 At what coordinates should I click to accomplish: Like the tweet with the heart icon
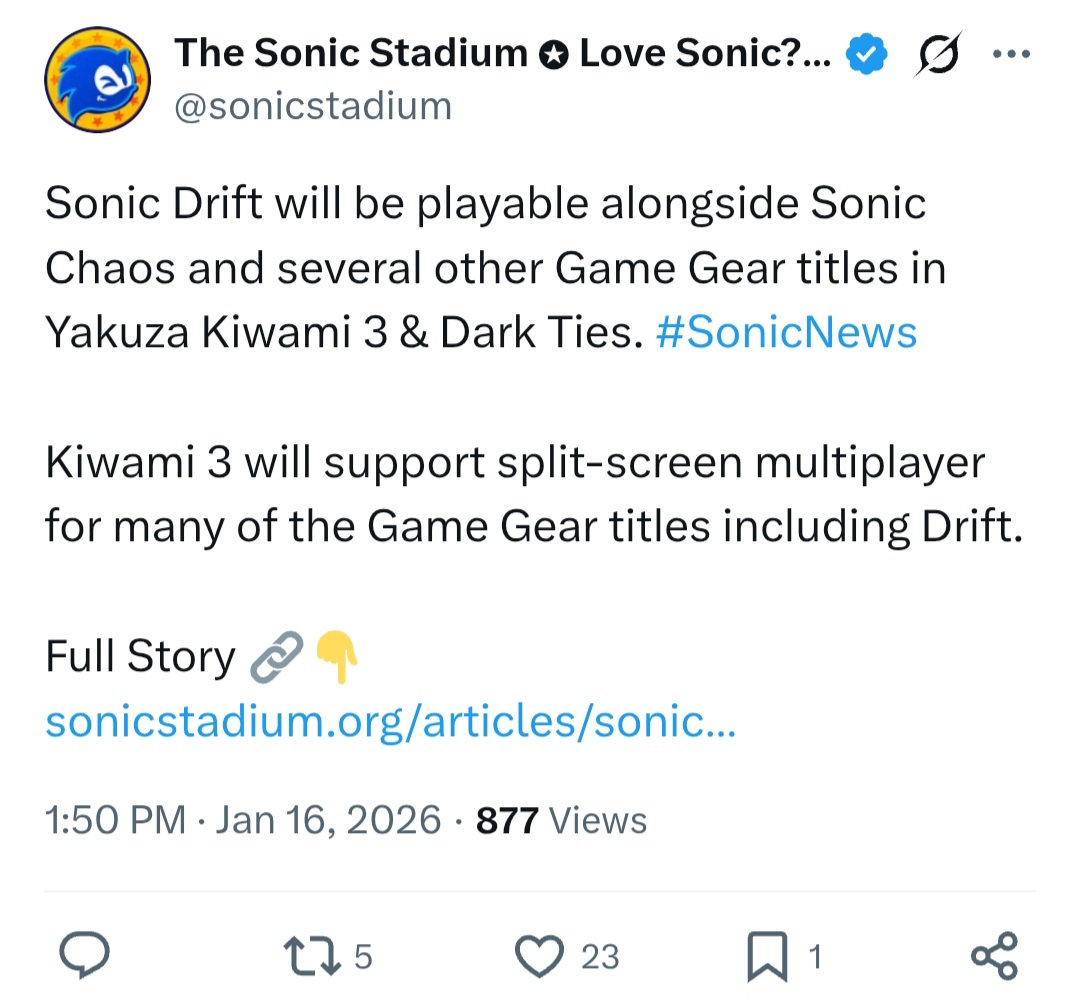click(x=540, y=957)
